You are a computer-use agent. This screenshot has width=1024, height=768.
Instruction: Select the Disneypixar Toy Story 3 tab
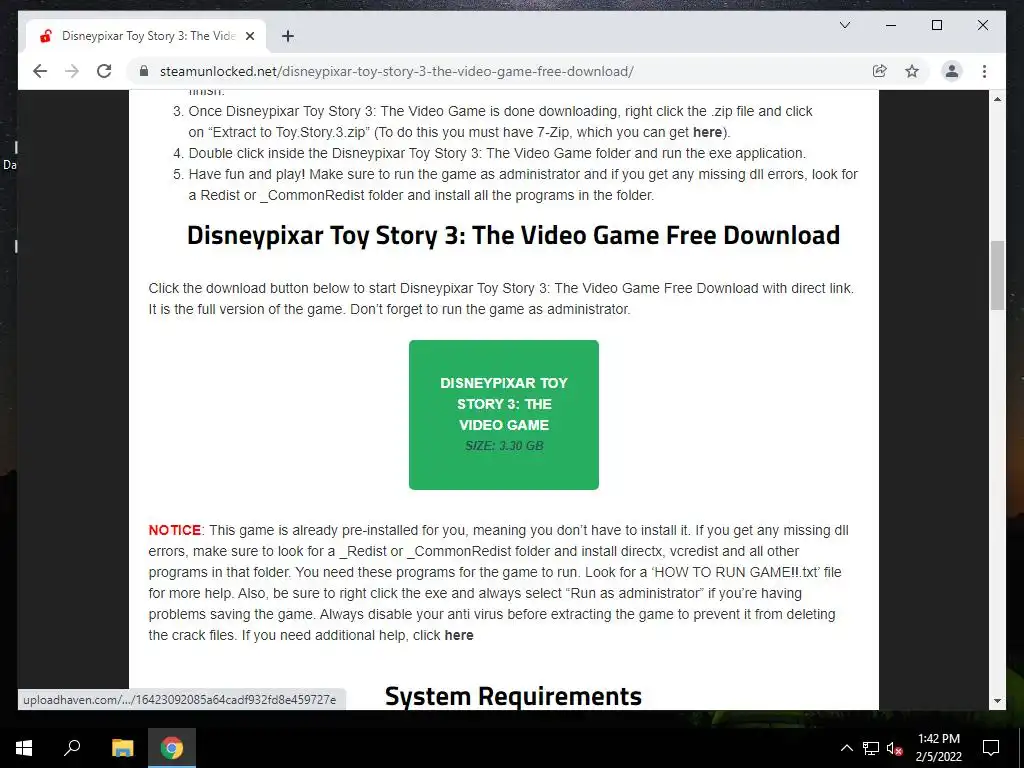click(147, 36)
